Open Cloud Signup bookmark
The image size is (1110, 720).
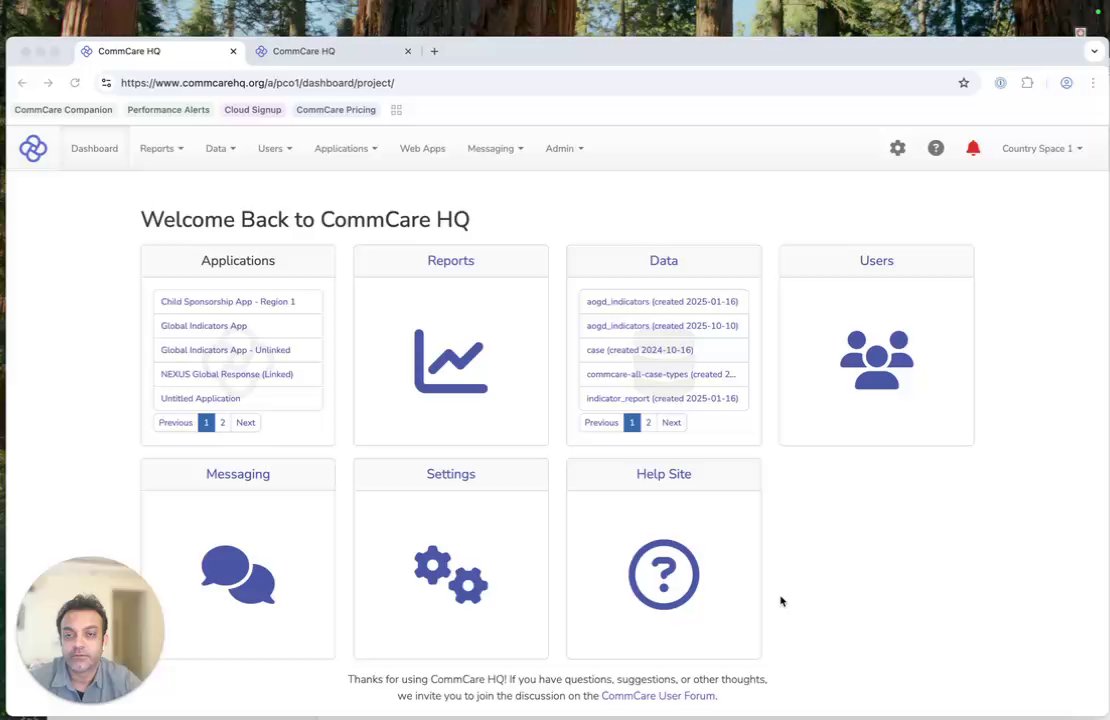click(x=253, y=110)
